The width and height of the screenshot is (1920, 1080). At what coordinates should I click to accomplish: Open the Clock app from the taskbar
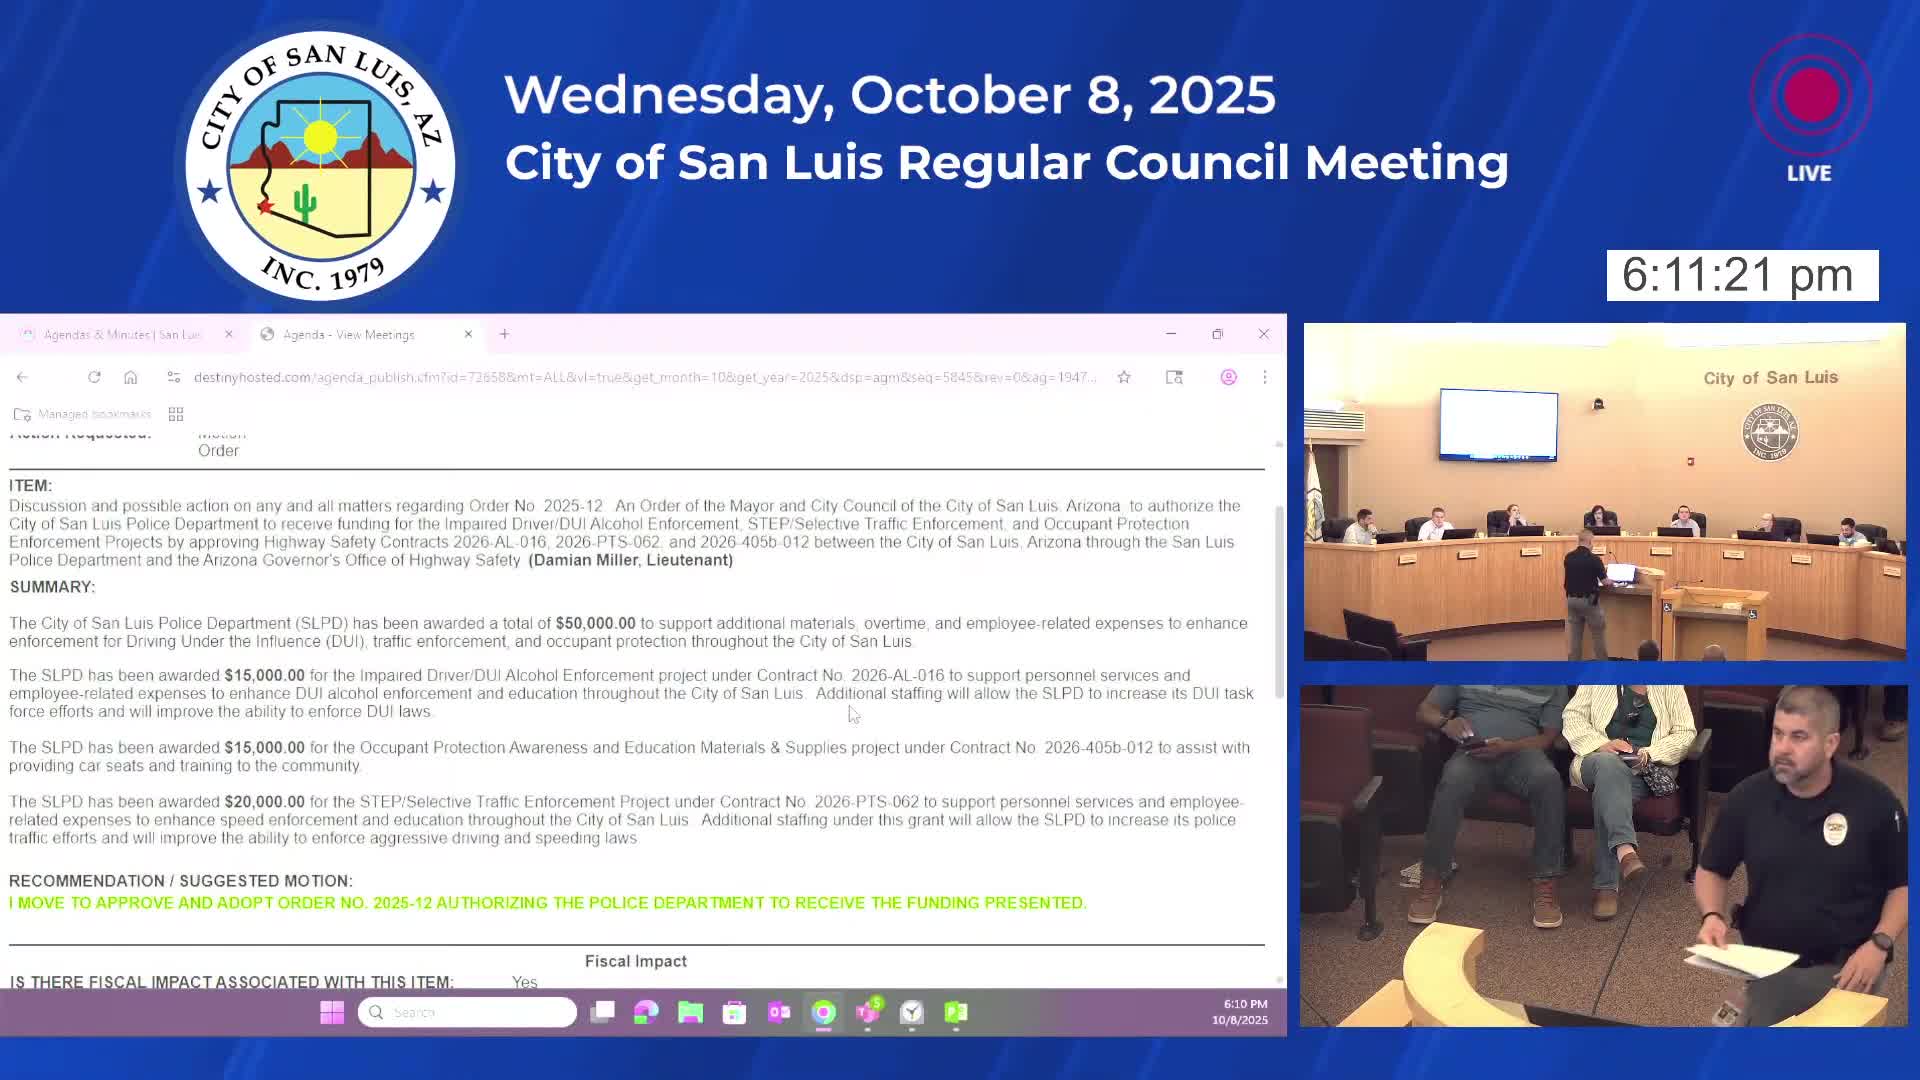pyautogui.click(x=911, y=1012)
